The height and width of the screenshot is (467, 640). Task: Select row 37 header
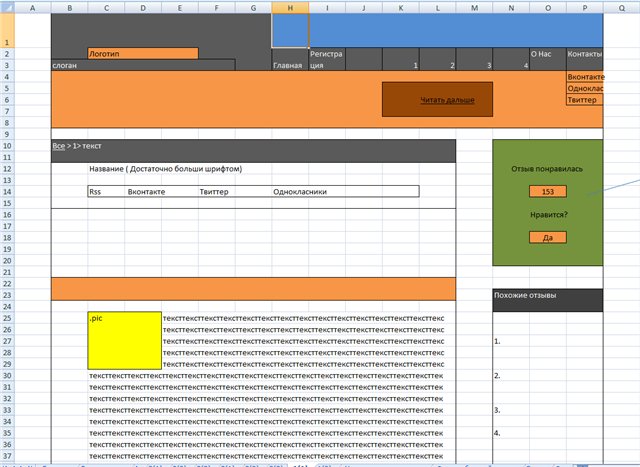pyautogui.click(x=7, y=456)
